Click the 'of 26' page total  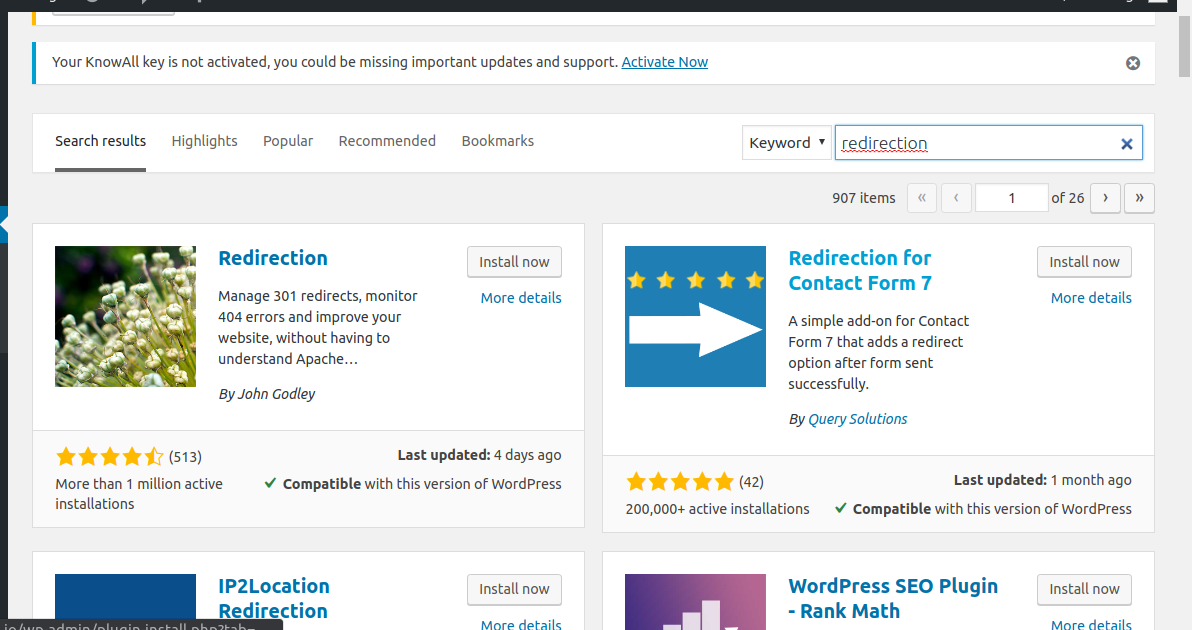click(1067, 198)
